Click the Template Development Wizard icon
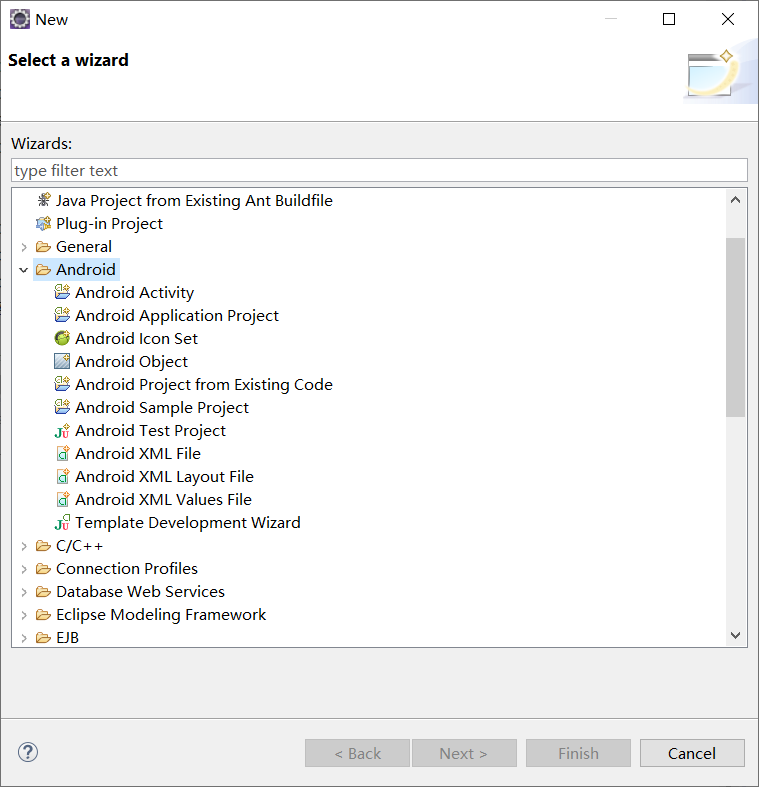 (62, 522)
